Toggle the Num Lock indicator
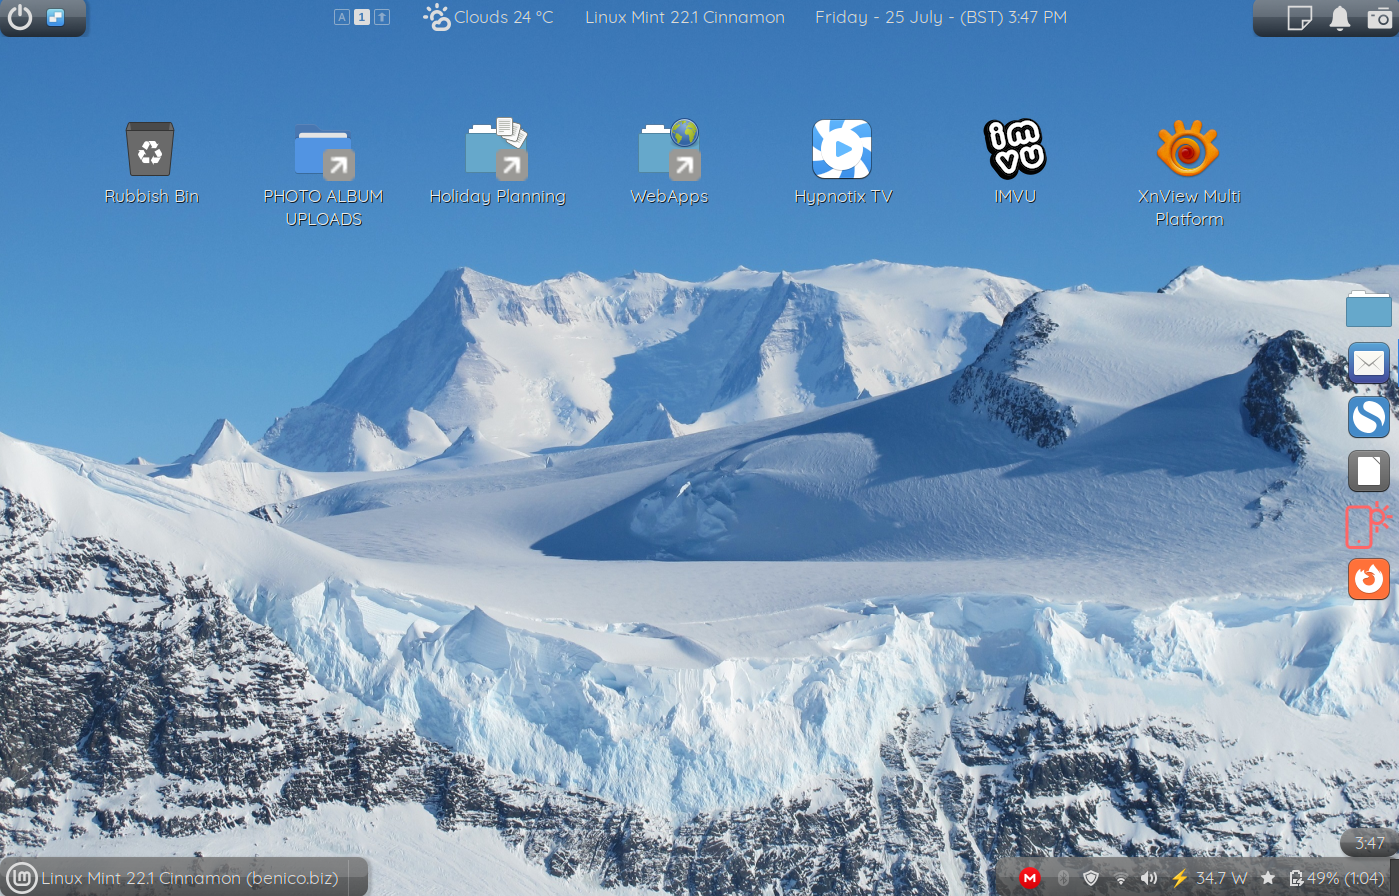 pyautogui.click(x=362, y=17)
